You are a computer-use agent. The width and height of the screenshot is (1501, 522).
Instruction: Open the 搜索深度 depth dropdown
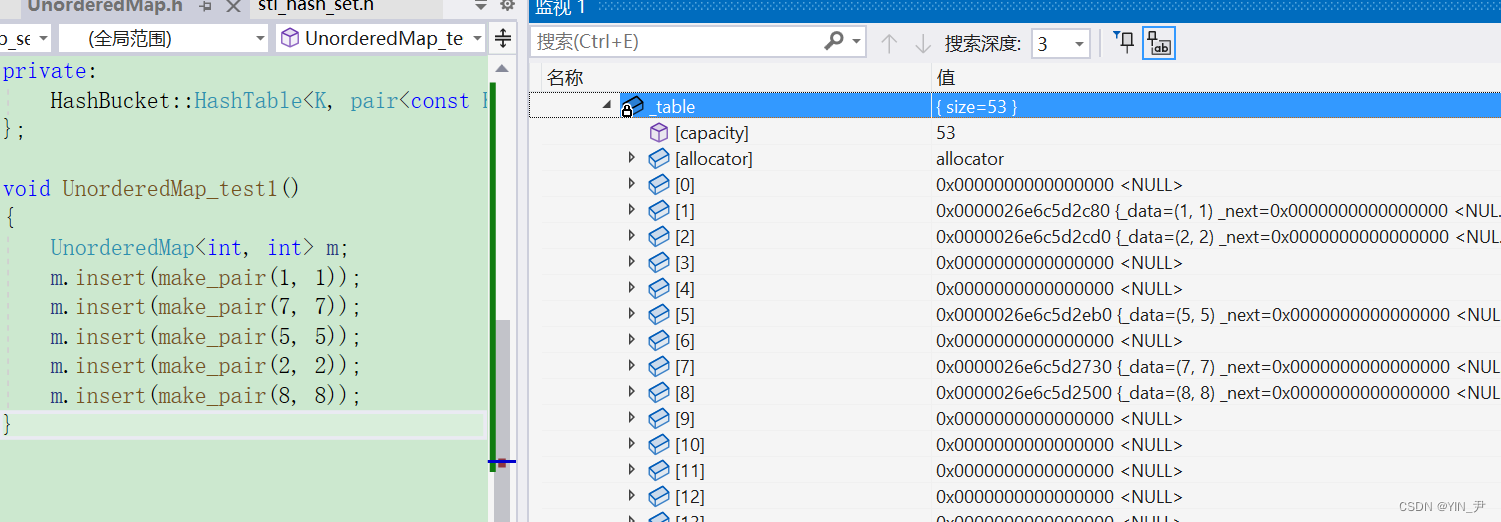[x=1060, y=43]
